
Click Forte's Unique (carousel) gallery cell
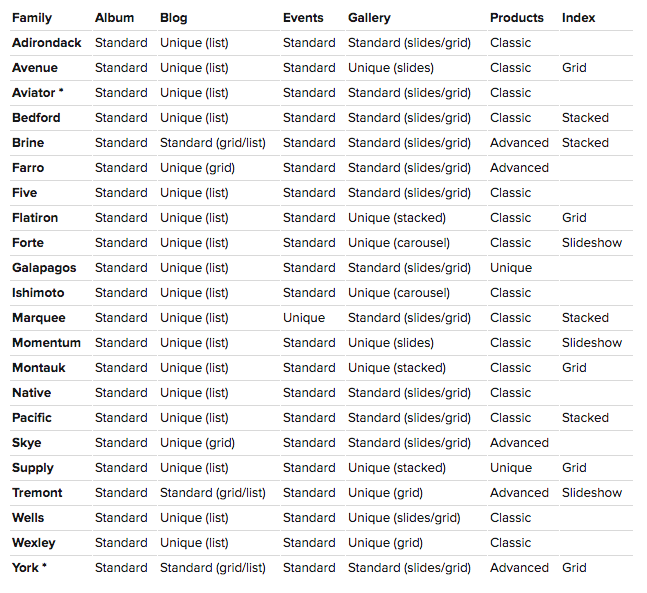tap(399, 243)
